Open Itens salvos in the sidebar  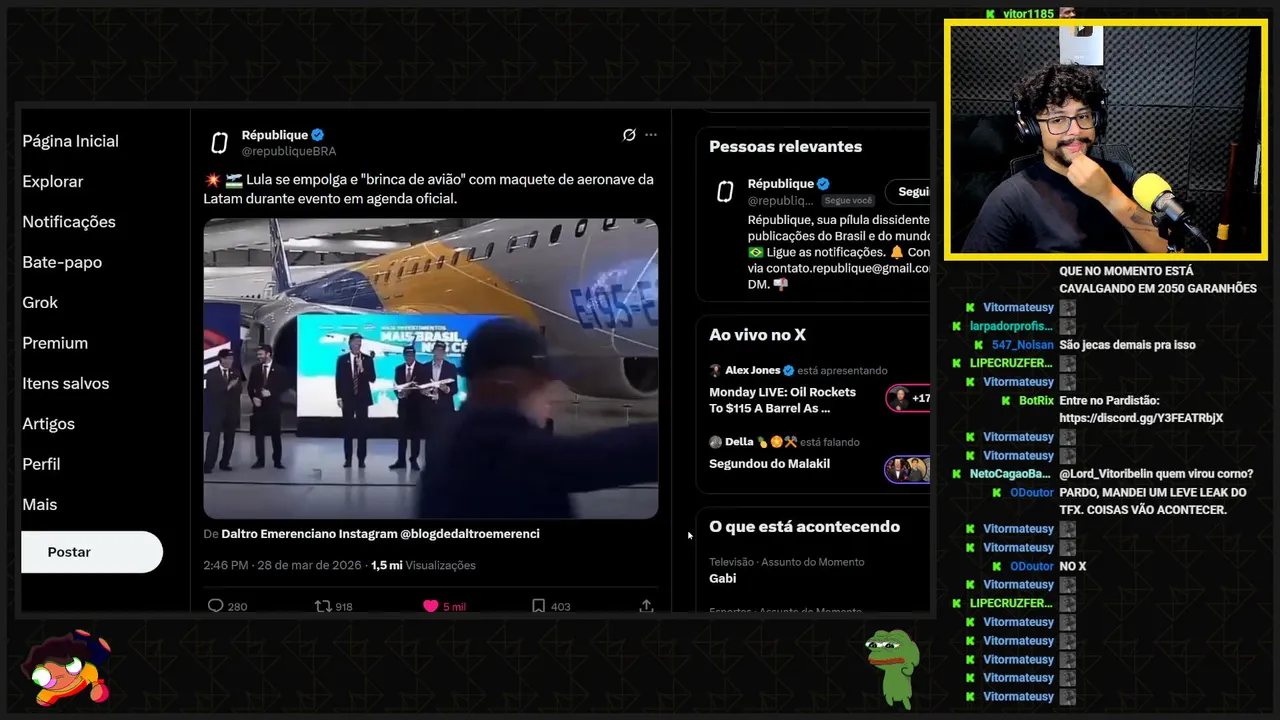point(66,383)
